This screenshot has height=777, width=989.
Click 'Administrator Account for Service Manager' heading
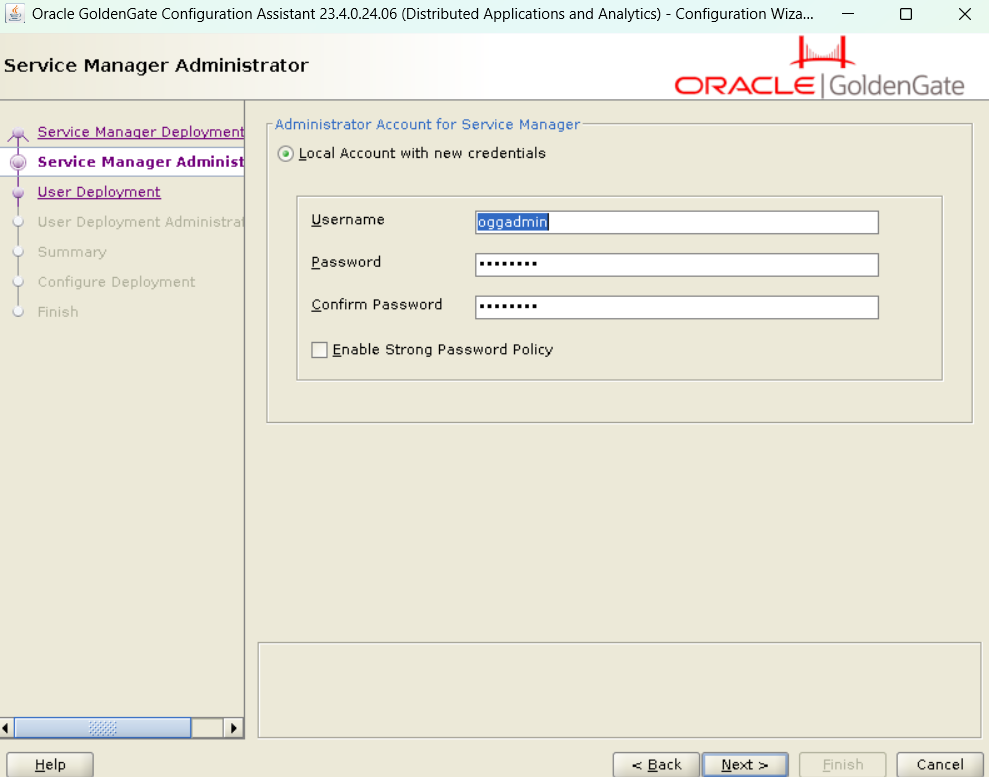click(x=427, y=125)
